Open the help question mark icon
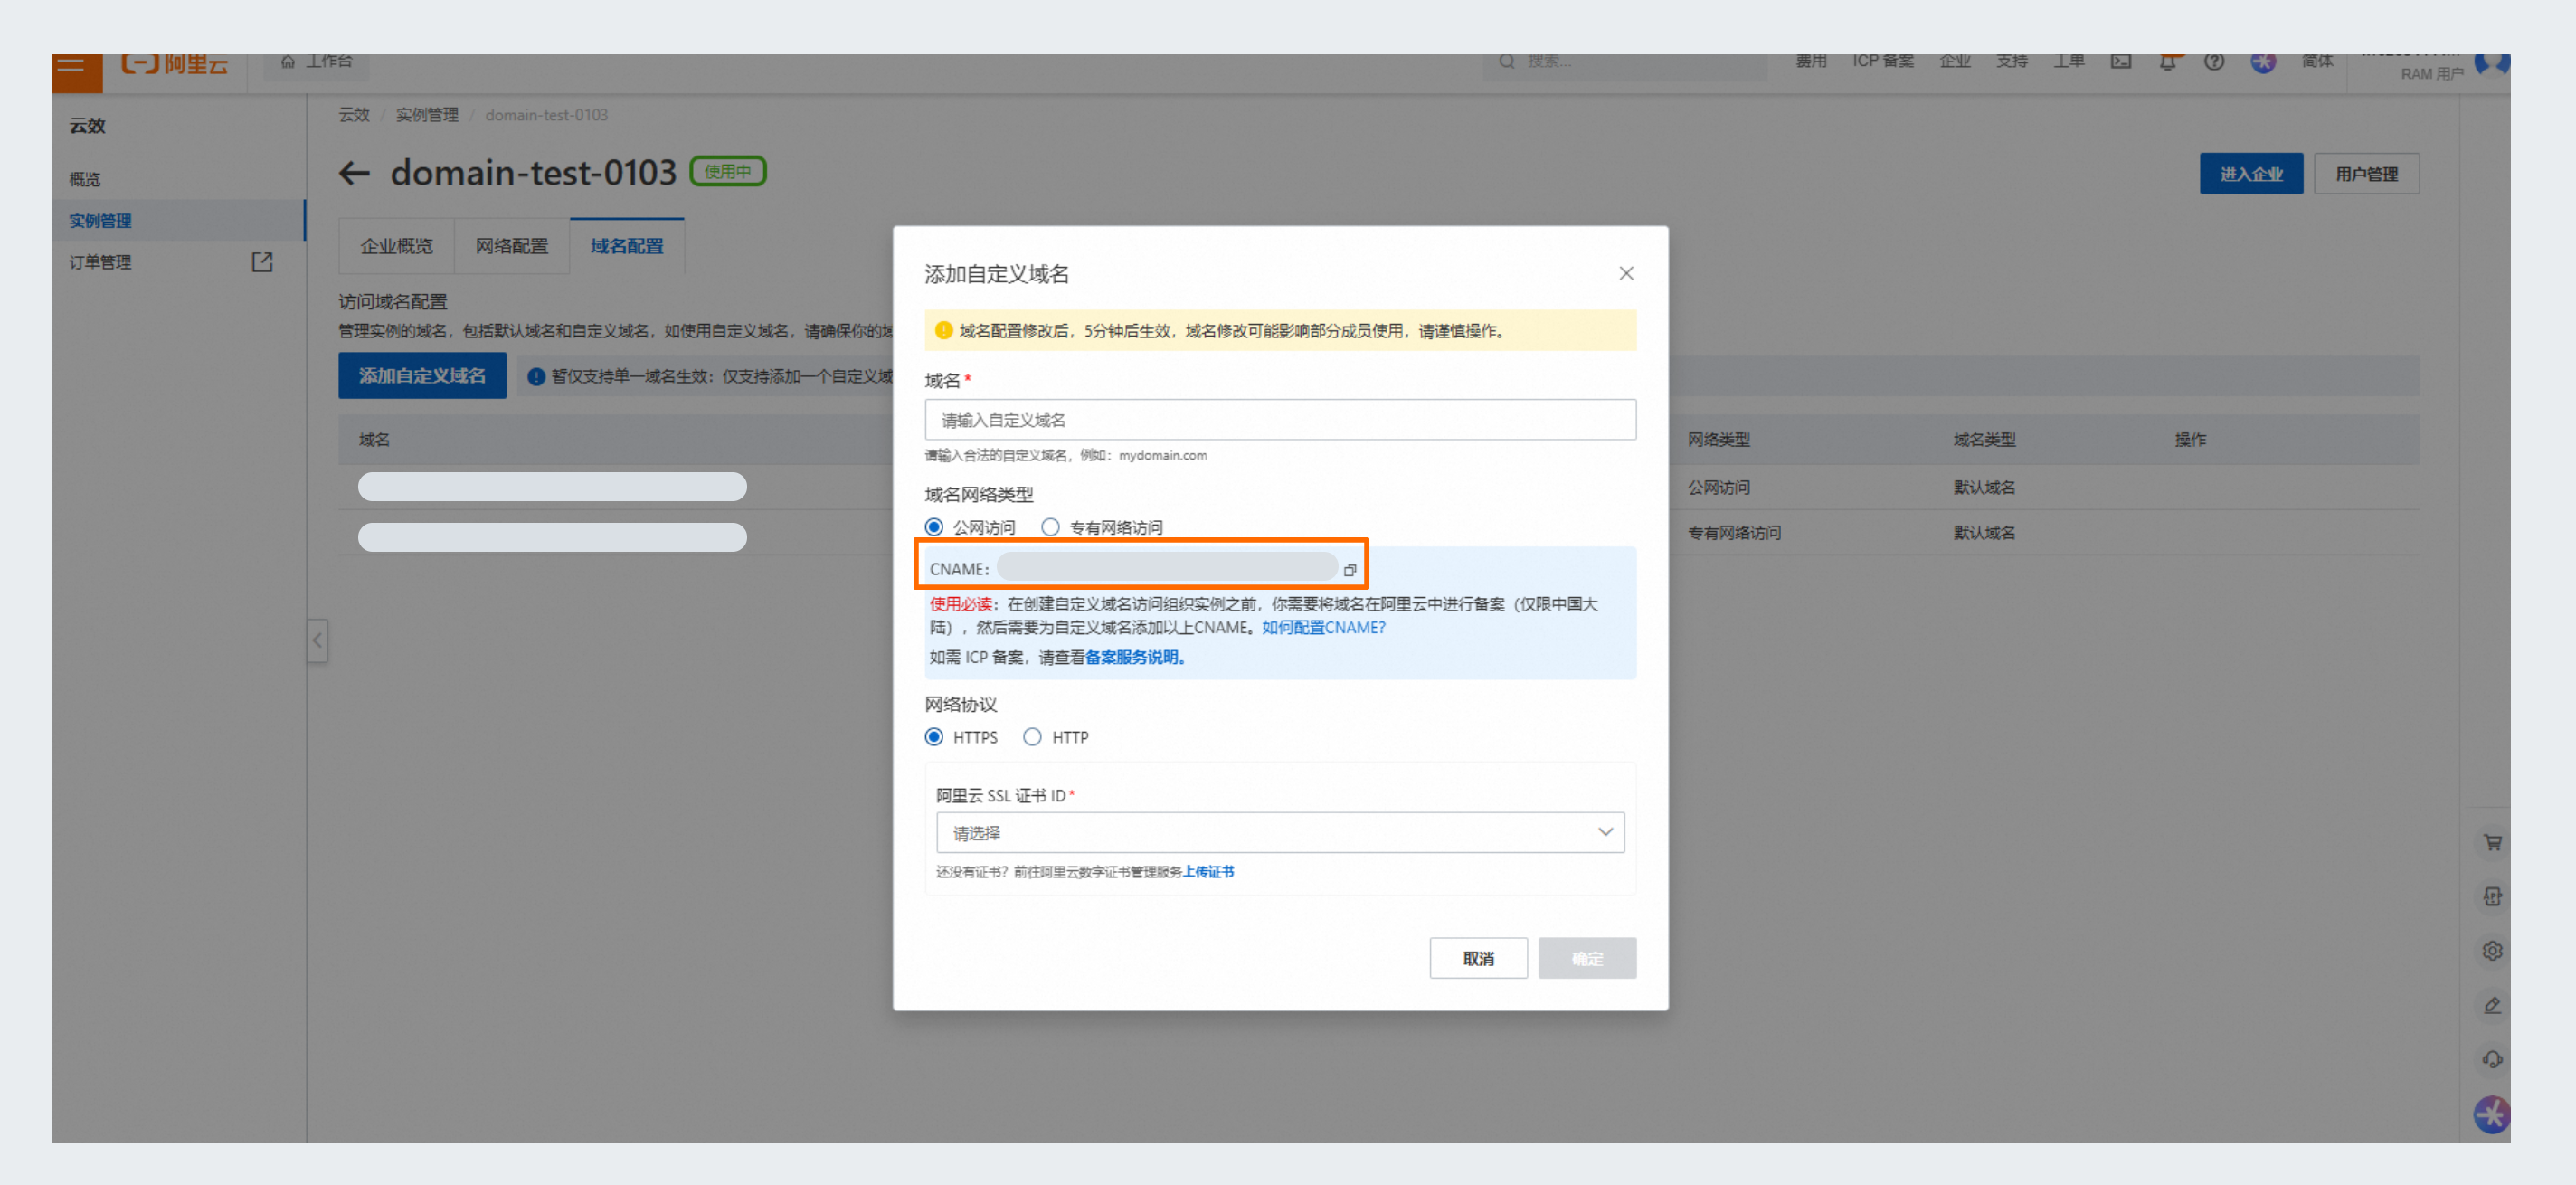 tap(2214, 63)
